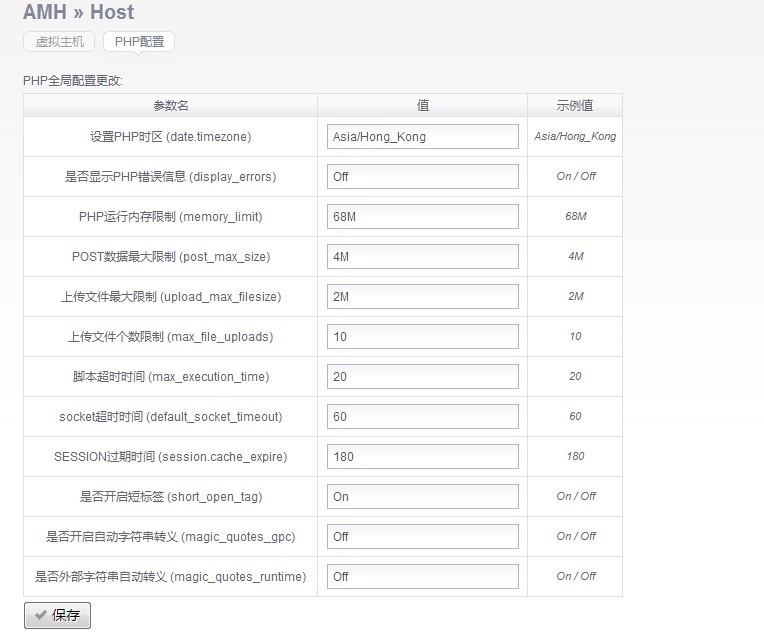Select the default_socket_timeout input field
764x635 pixels.
[422, 417]
